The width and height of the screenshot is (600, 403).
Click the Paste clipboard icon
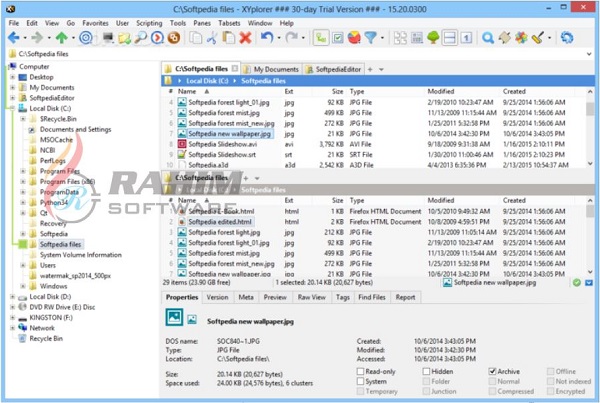(x=228, y=38)
